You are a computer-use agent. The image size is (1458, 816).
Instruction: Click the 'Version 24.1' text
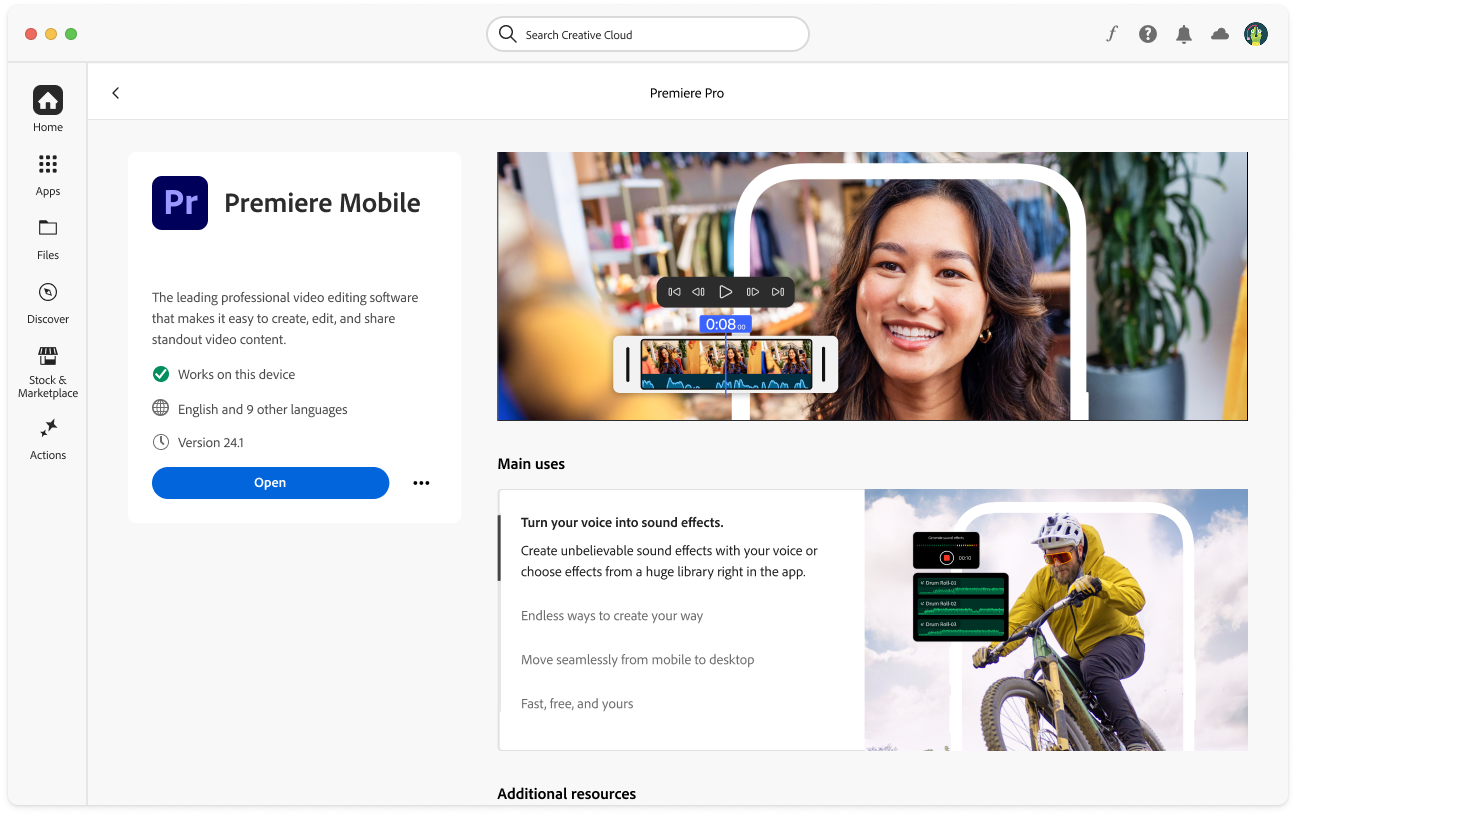coord(211,442)
